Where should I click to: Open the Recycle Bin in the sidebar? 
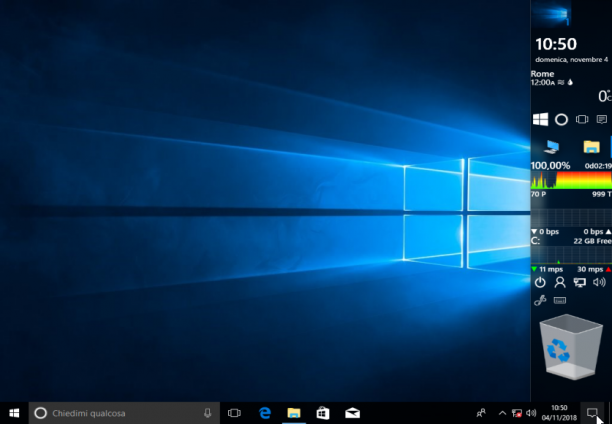(571, 347)
